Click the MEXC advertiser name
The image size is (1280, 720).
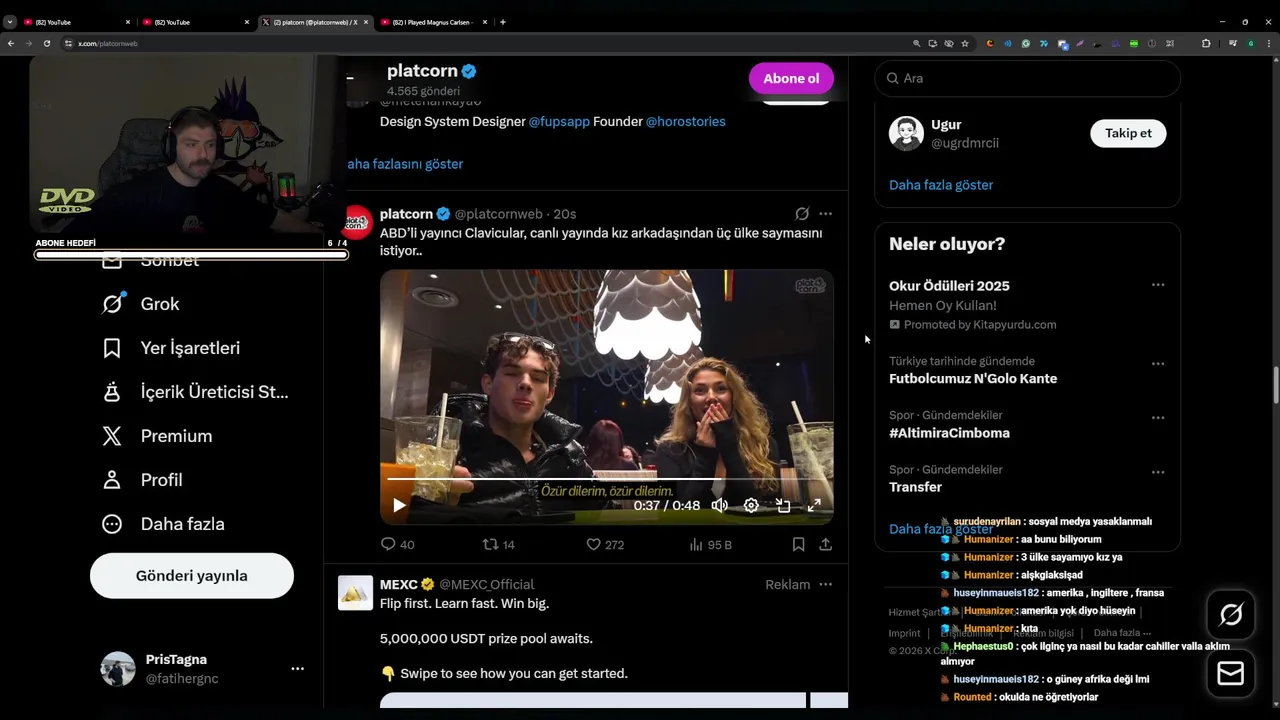398,584
